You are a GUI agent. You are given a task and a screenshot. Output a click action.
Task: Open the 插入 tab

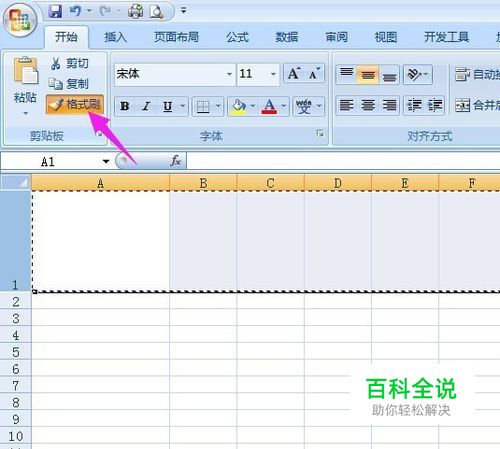tap(115, 37)
